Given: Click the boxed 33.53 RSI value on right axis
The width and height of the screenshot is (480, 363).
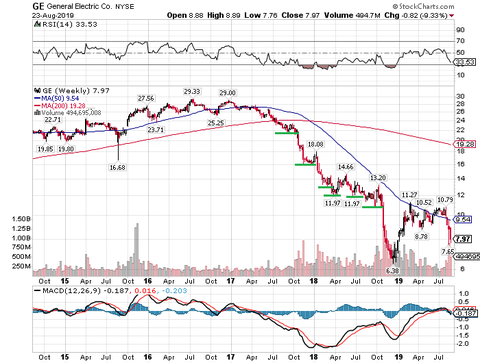Looking at the screenshot, I should click(x=465, y=62).
